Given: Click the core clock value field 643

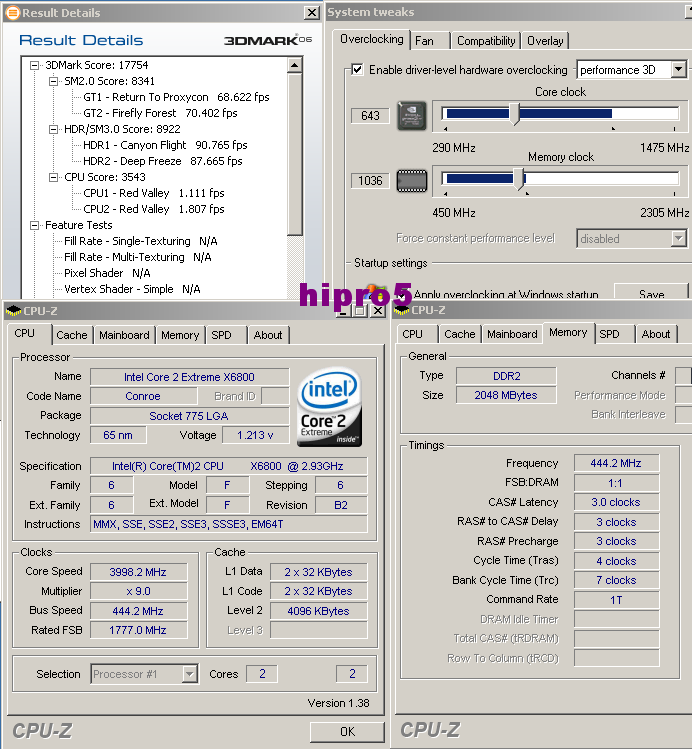Looking at the screenshot, I should 370,116.
